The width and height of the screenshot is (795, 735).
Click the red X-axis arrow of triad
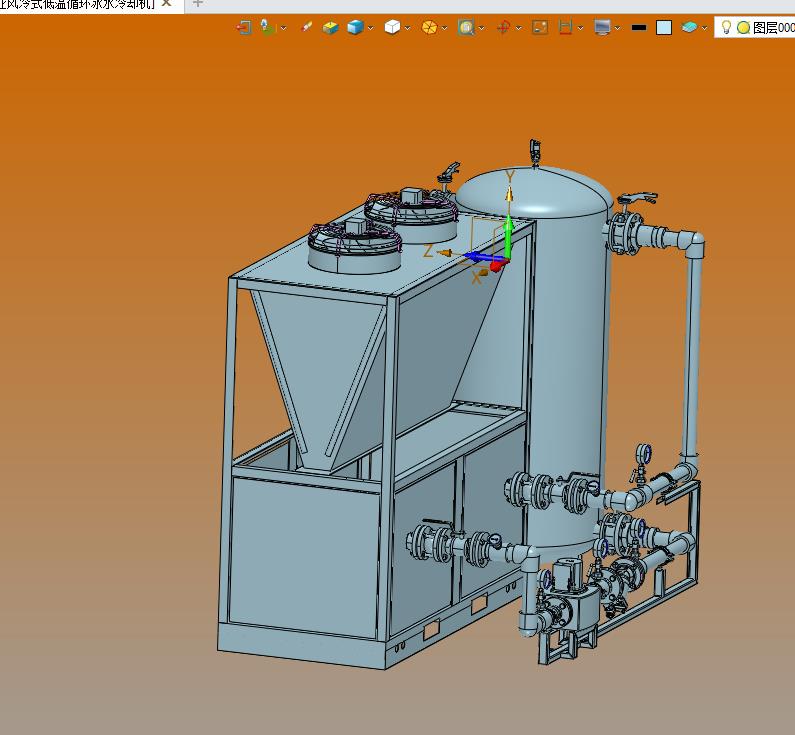coord(498,264)
